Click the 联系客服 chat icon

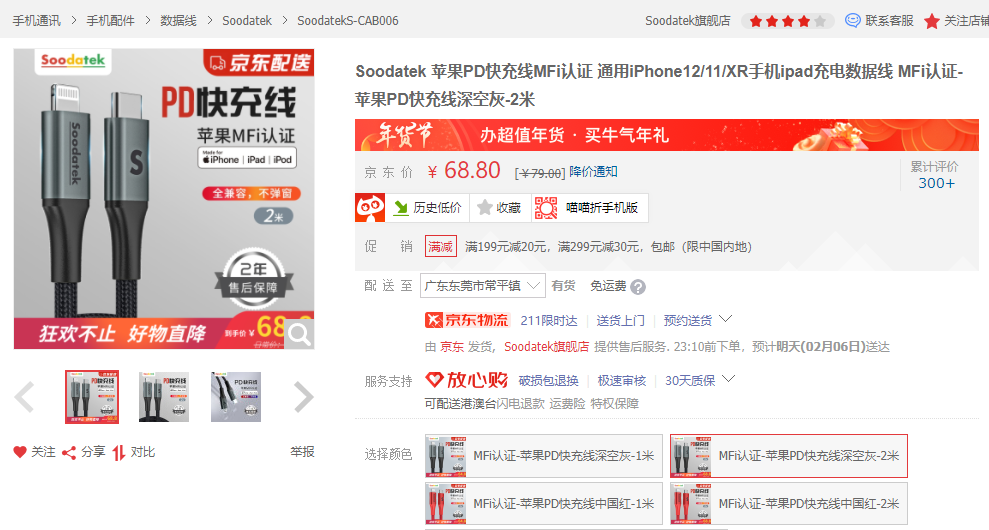tap(852, 21)
